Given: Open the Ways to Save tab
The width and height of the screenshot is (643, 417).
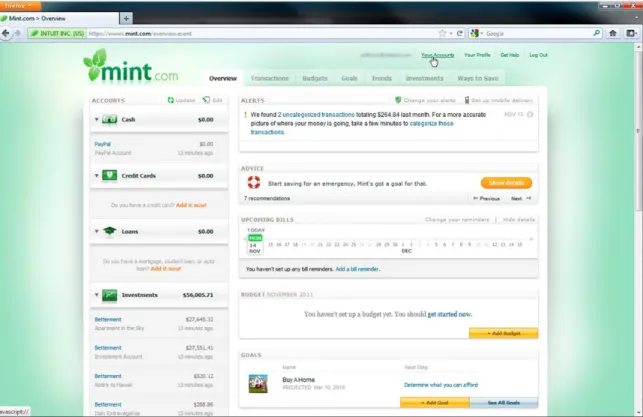Looking at the screenshot, I should click(x=478, y=78).
